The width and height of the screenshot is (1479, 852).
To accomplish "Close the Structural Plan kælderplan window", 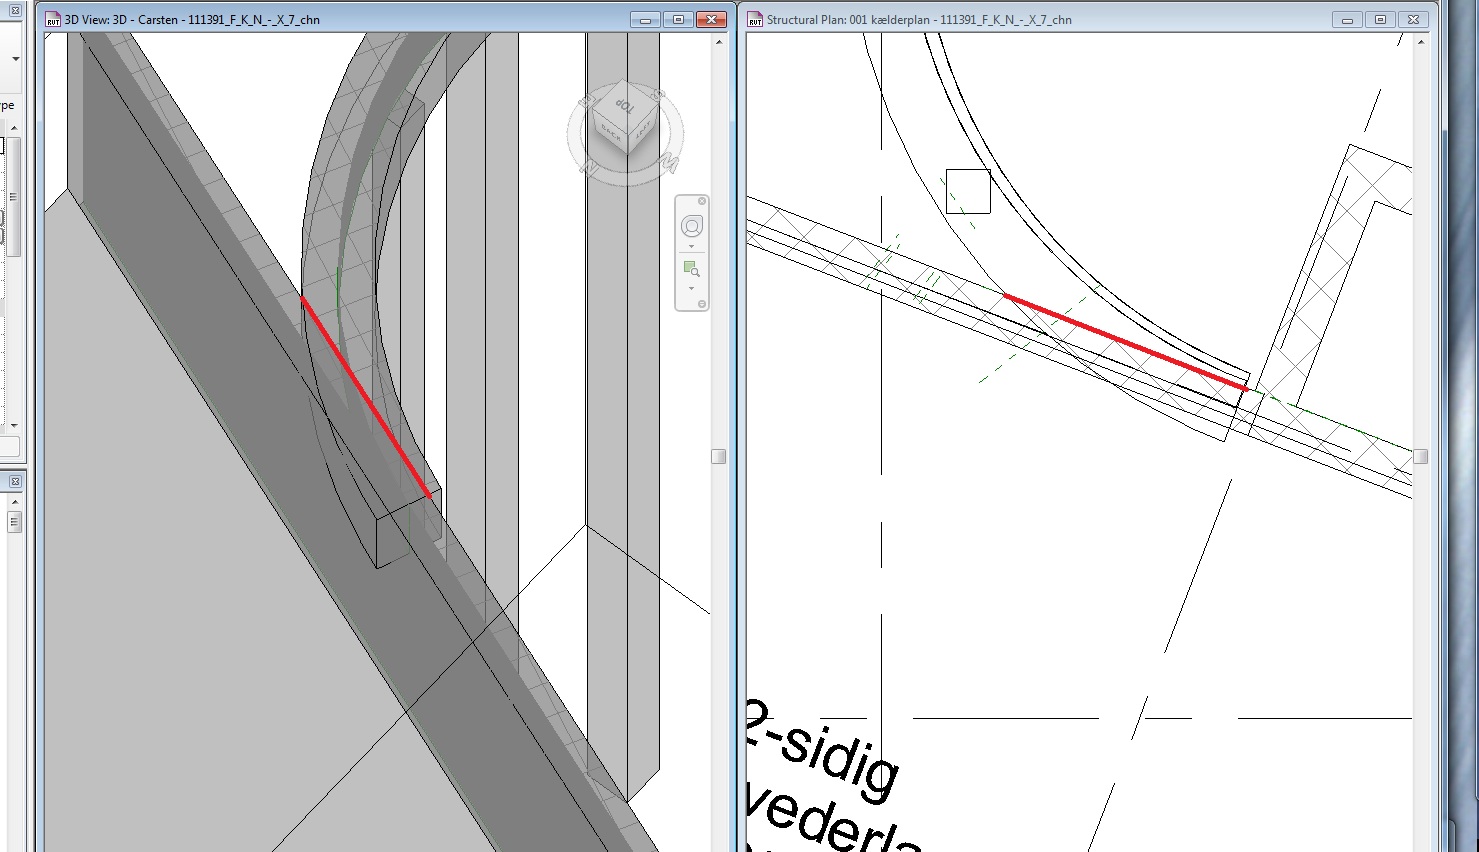I will coord(1413,20).
